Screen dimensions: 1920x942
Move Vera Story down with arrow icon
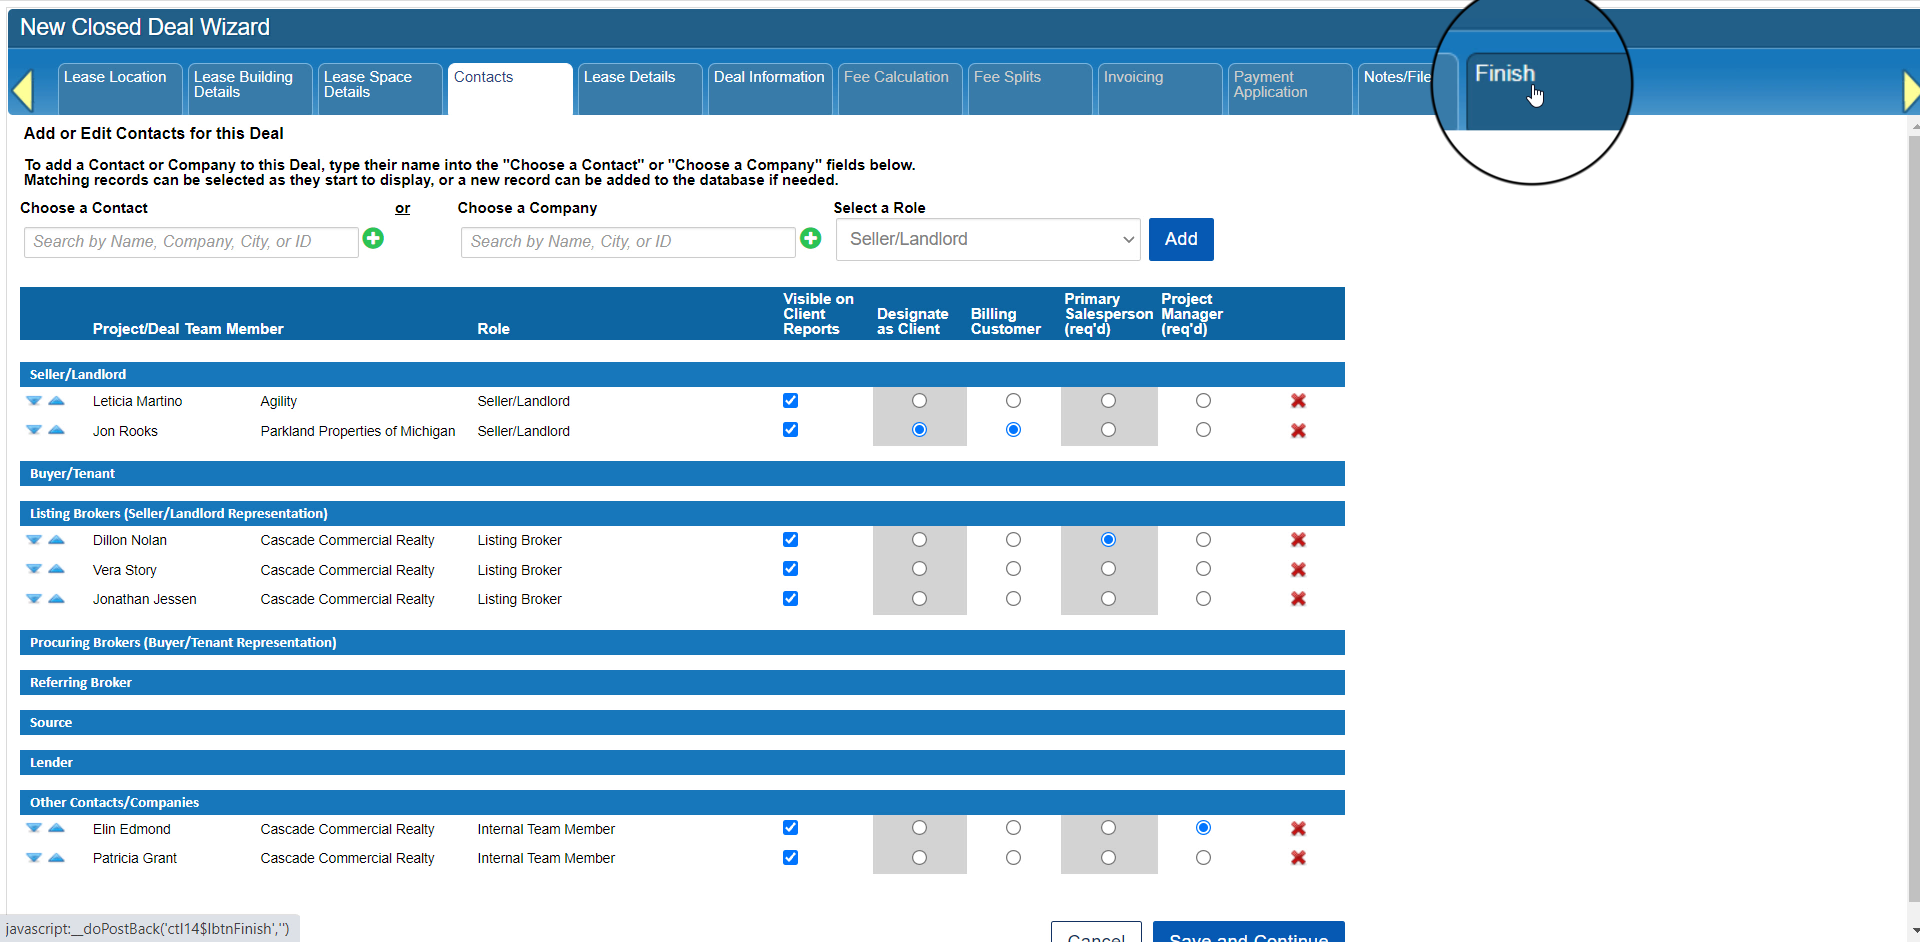point(34,569)
